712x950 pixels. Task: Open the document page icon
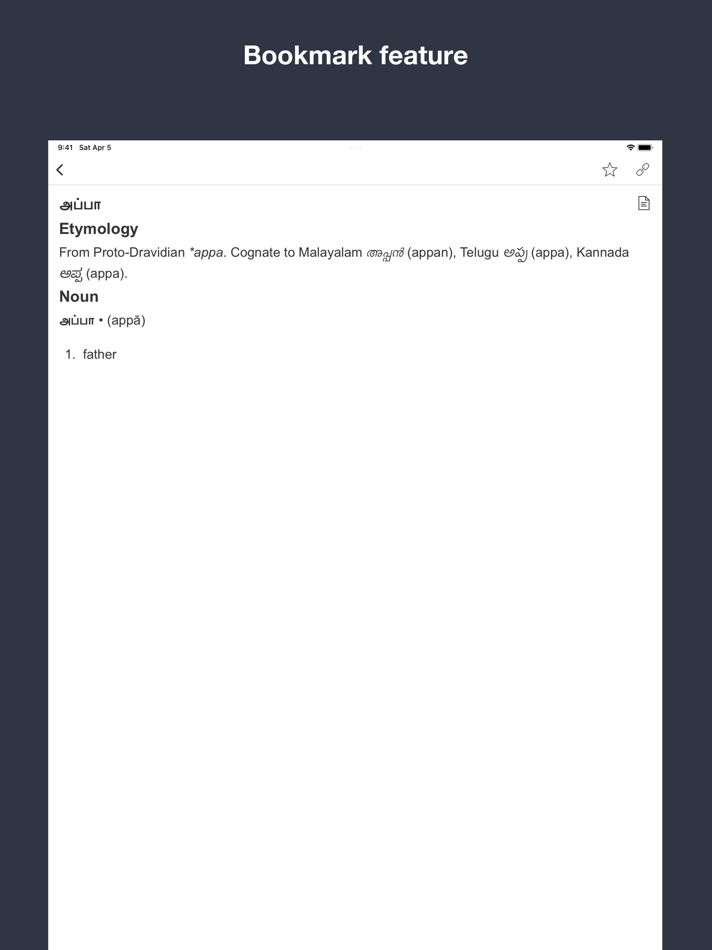click(x=644, y=203)
